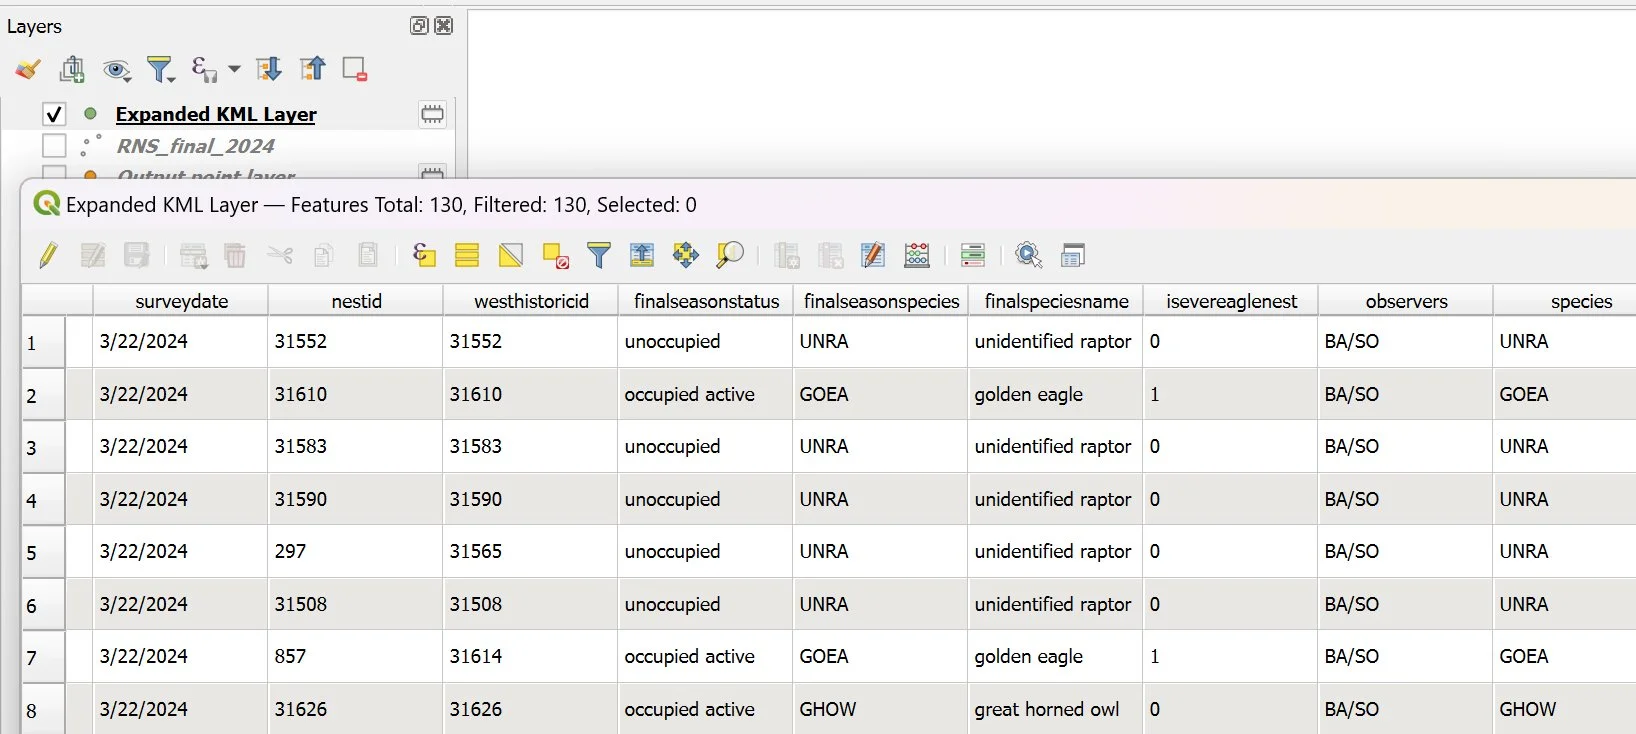The width and height of the screenshot is (1636, 734).
Task: Click the Paste features icon
Action: pyautogui.click(x=368, y=255)
